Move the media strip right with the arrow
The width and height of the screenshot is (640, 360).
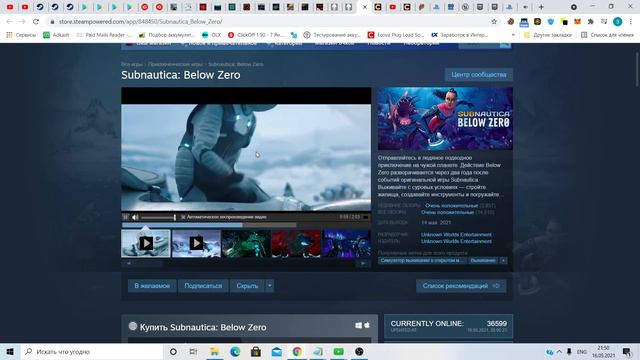click(363, 263)
